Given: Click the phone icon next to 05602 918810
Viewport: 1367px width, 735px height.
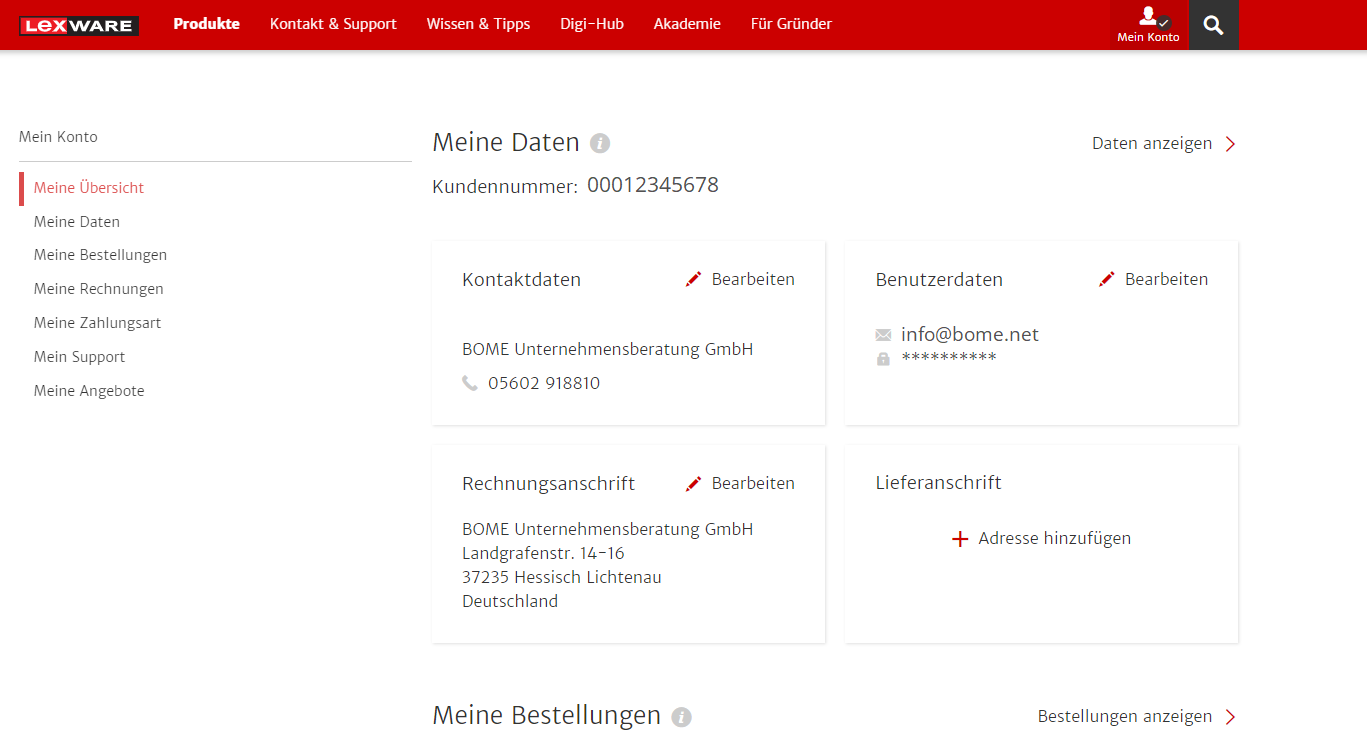Looking at the screenshot, I should click(470, 382).
